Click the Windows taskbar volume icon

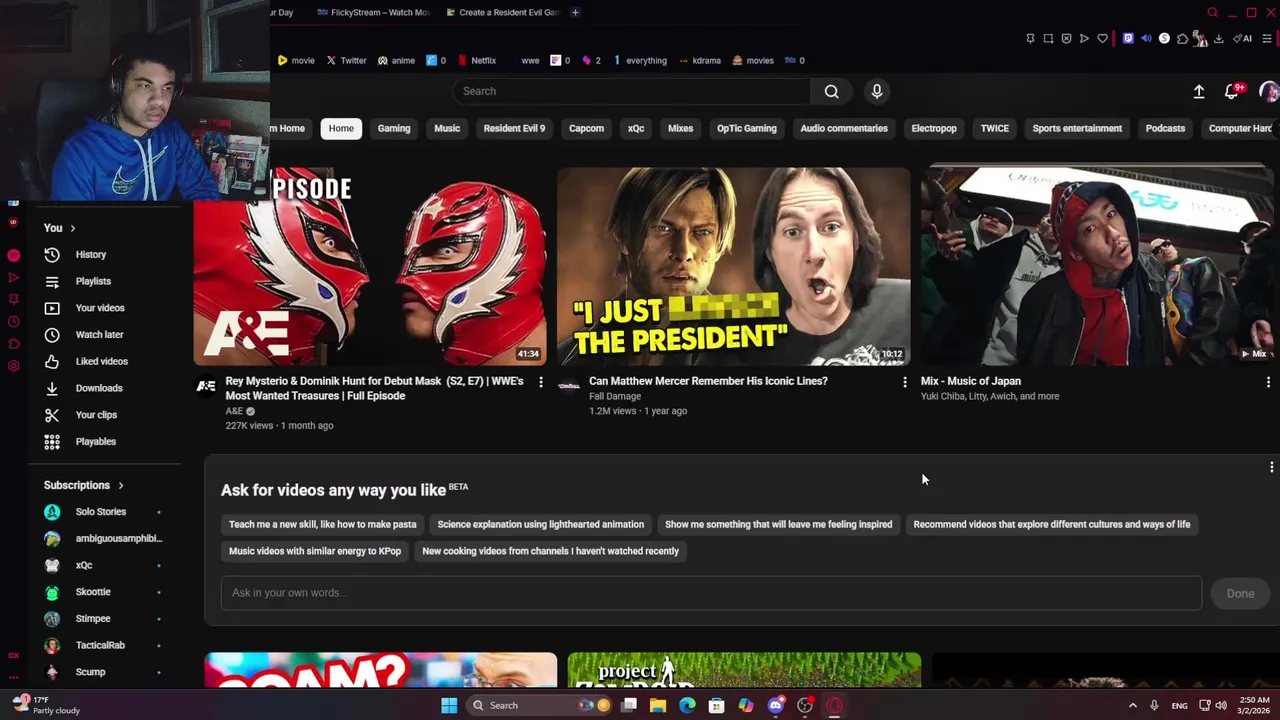point(1220,705)
